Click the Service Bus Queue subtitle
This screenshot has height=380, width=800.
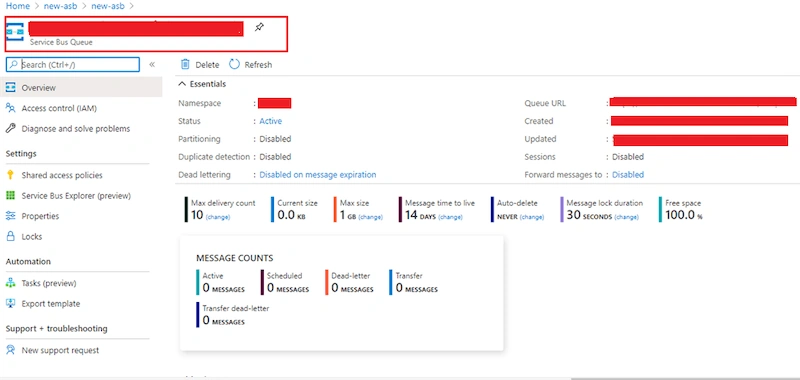tap(61, 42)
